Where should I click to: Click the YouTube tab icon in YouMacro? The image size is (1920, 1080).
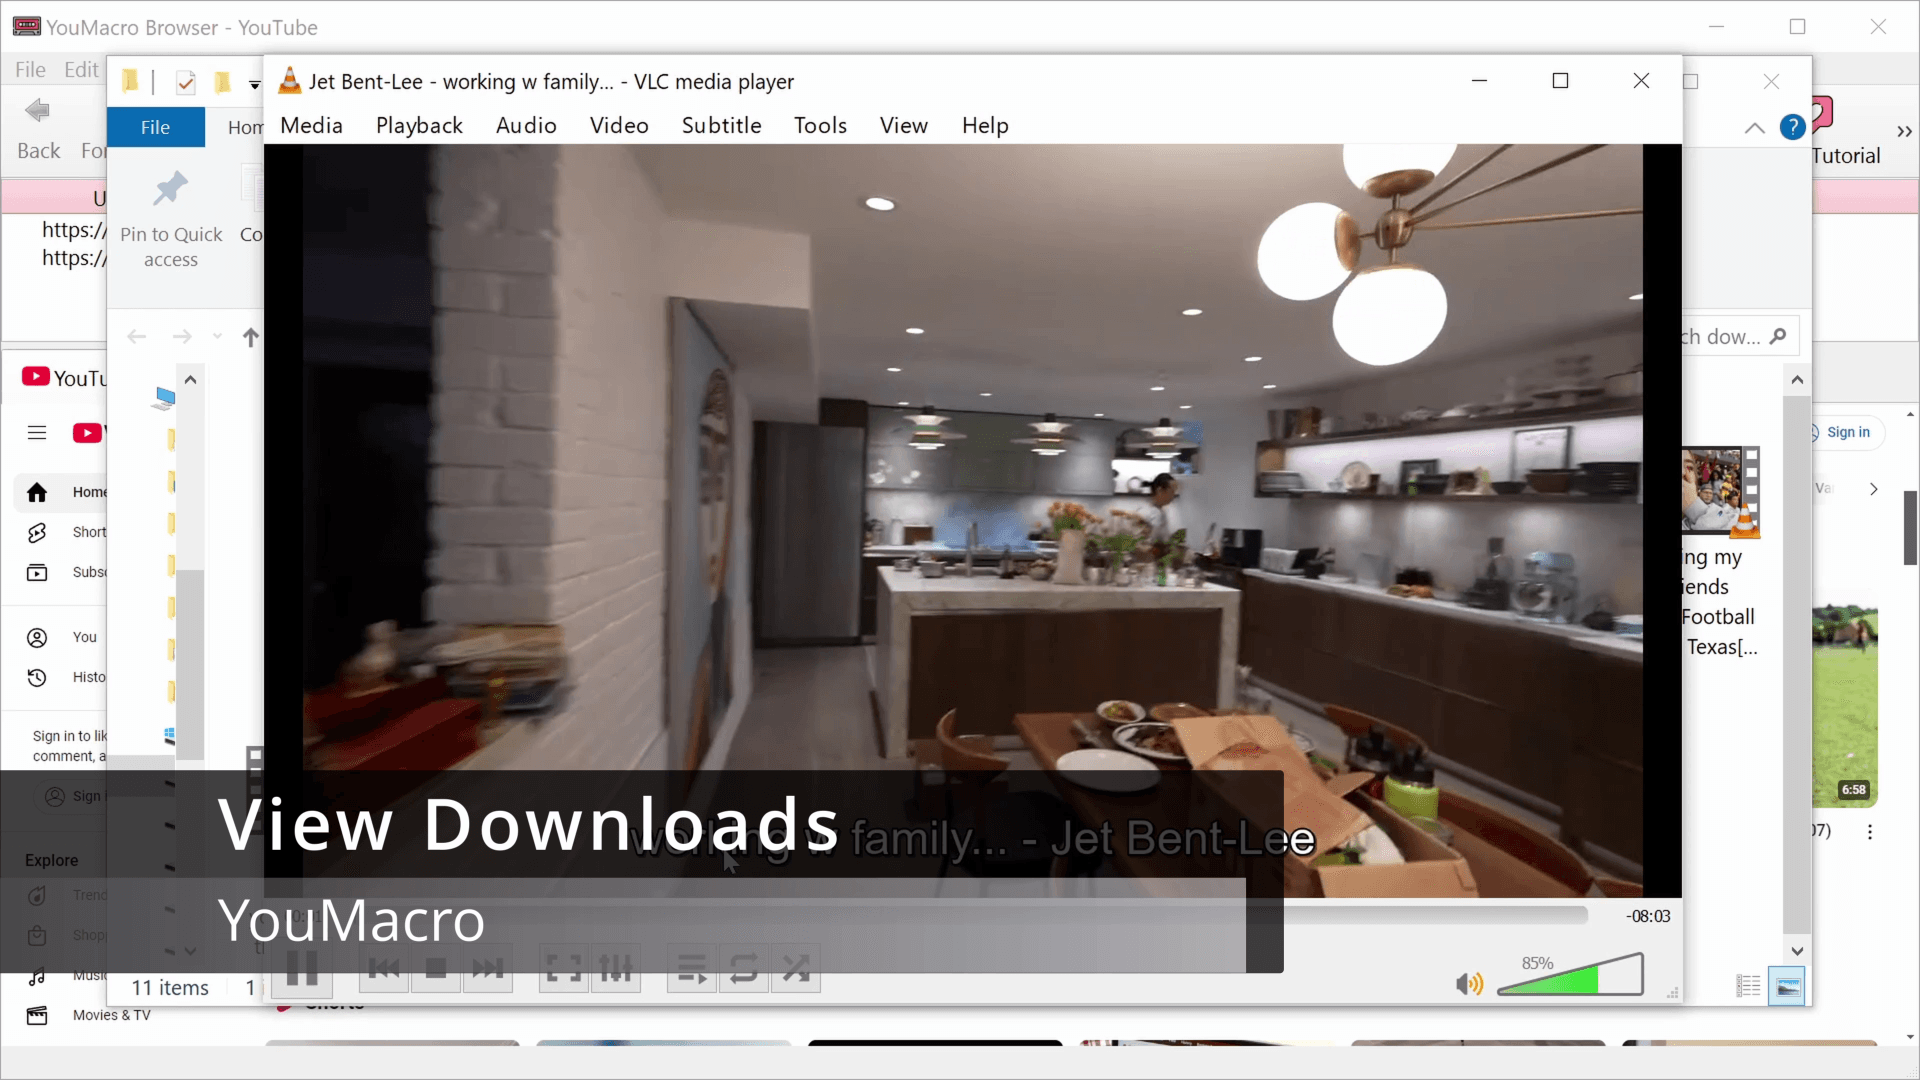(x=36, y=376)
